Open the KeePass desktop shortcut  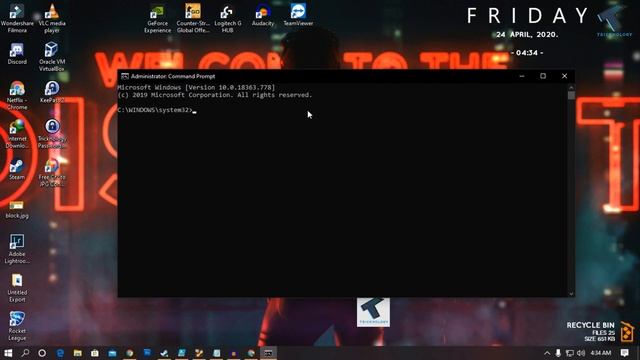tap(52, 92)
